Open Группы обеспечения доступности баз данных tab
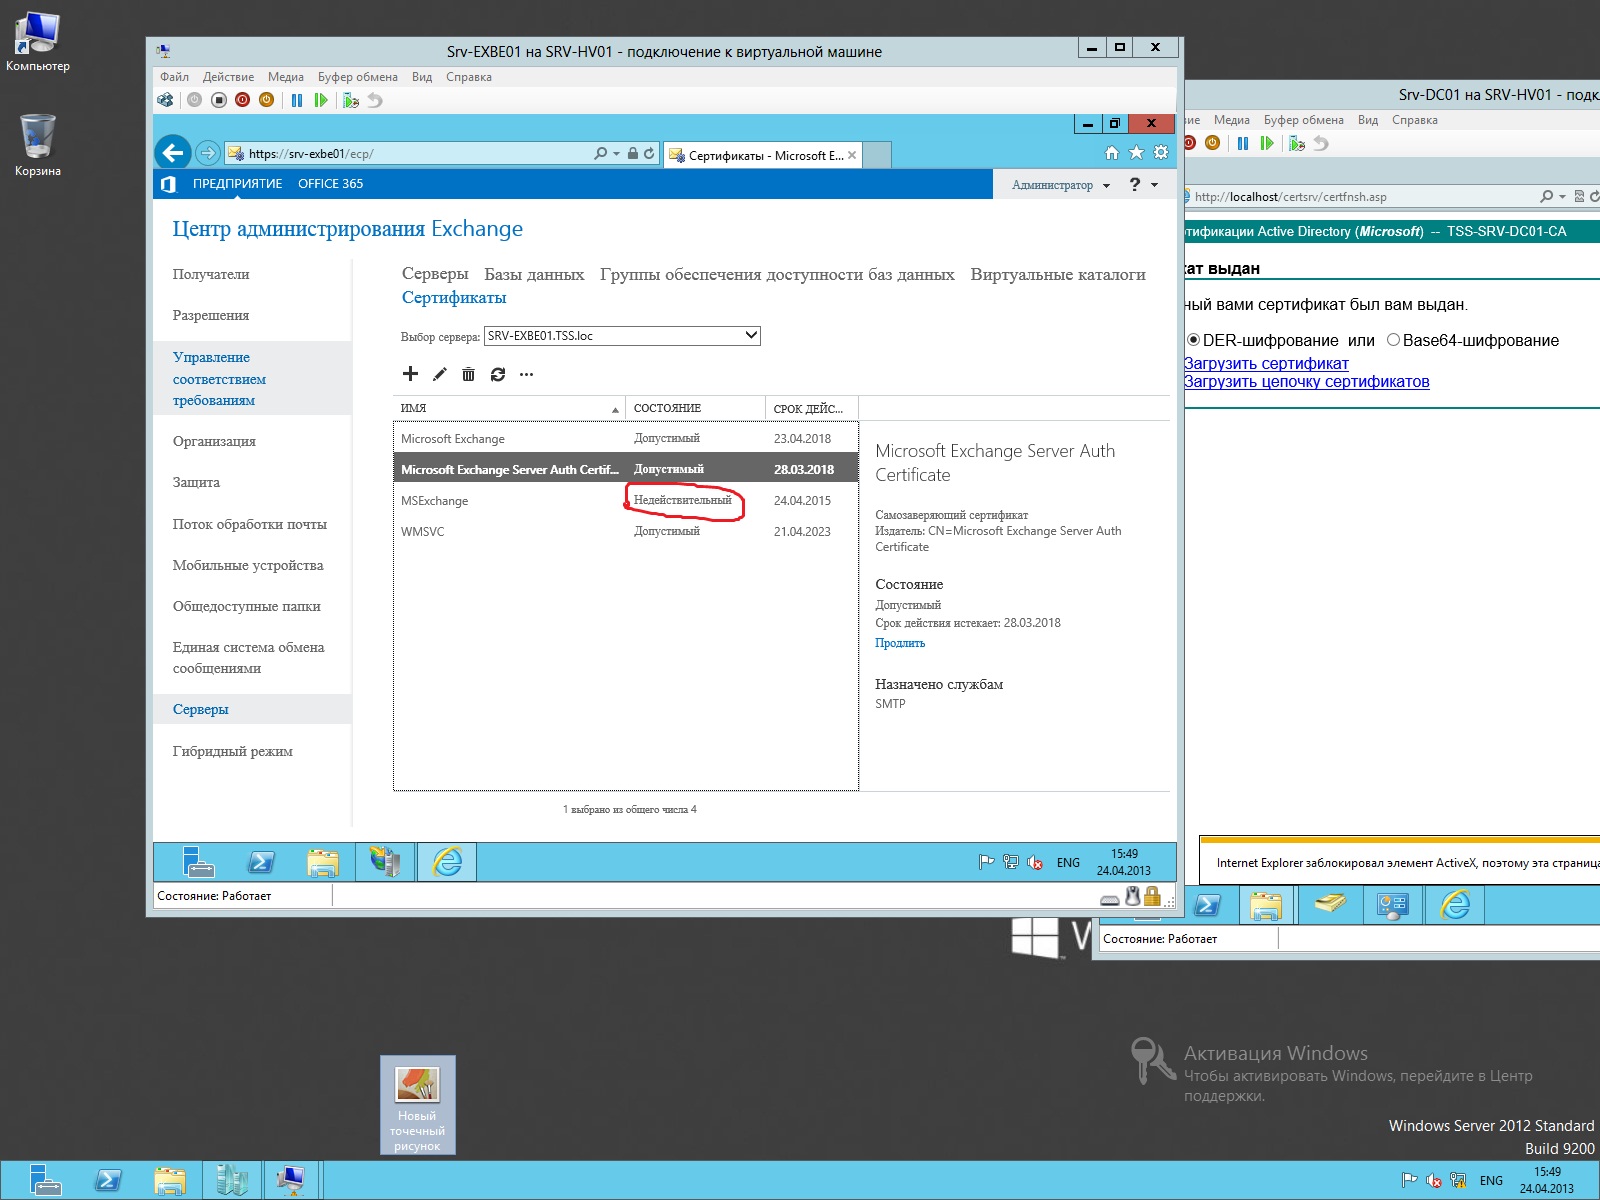Screen dimensions: 1600x1200 777,274
